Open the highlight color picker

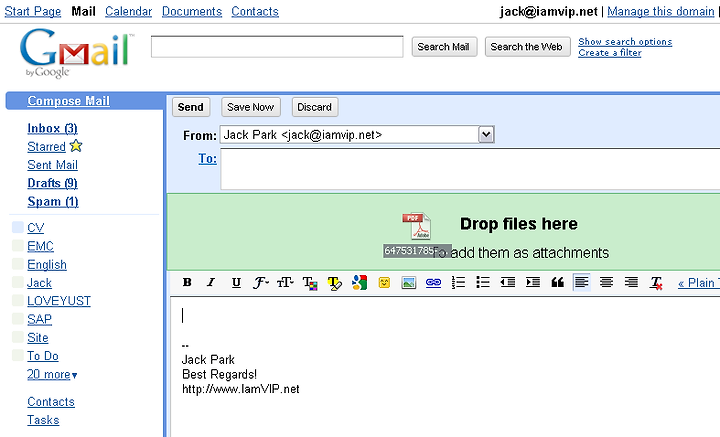click(x=335, y=283)
